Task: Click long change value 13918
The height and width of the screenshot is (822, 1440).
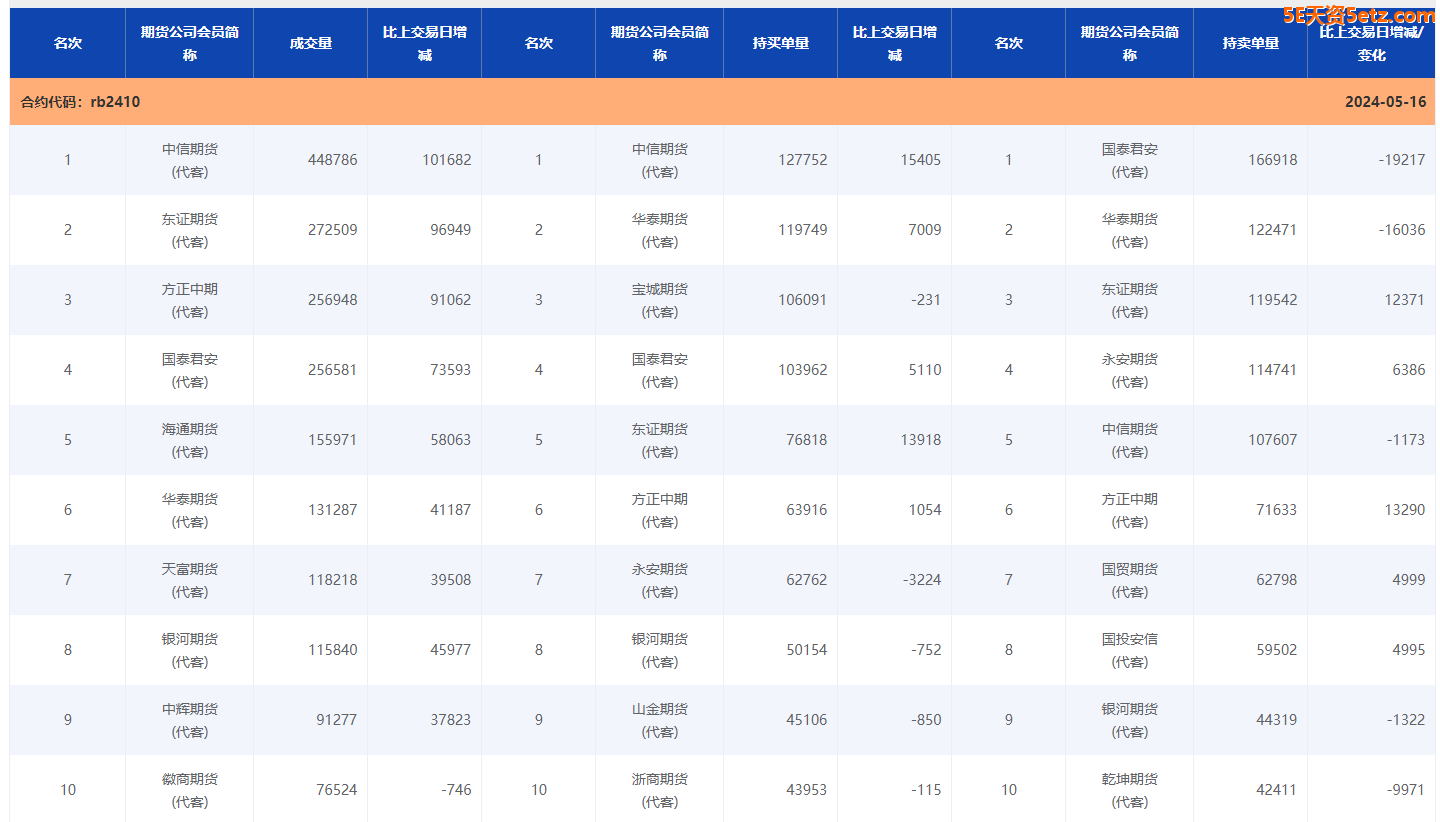Action: pos(920,440)
